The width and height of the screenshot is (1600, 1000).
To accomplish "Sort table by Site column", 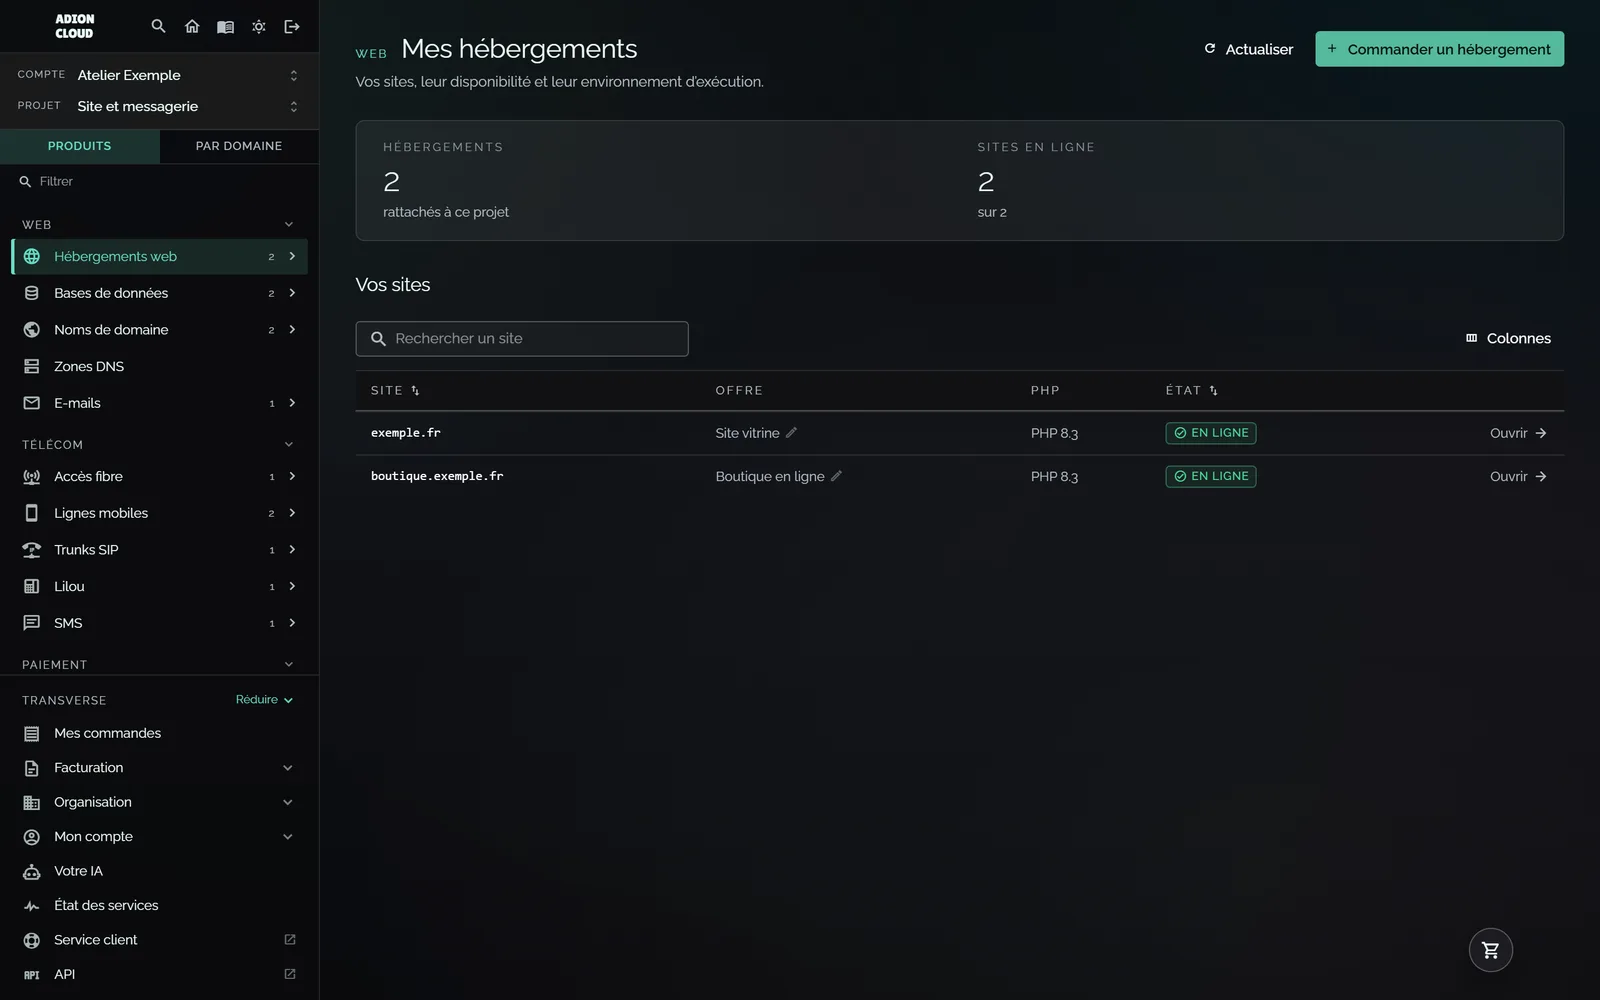I will click(395, 391).
